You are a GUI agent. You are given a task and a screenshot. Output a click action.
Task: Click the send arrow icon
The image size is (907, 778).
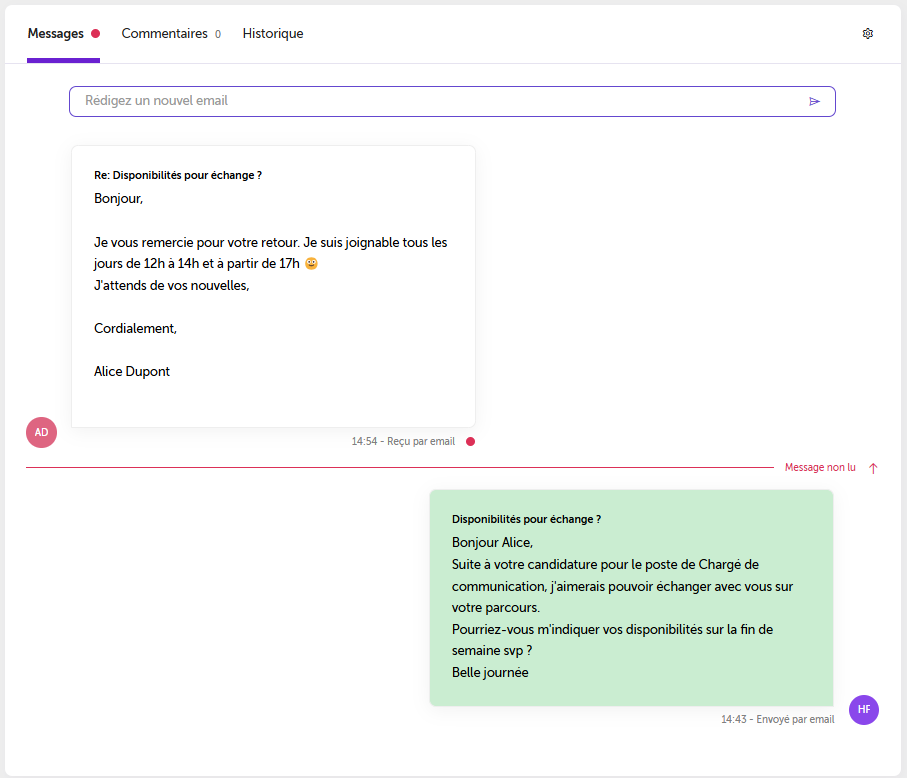[814, 102]
